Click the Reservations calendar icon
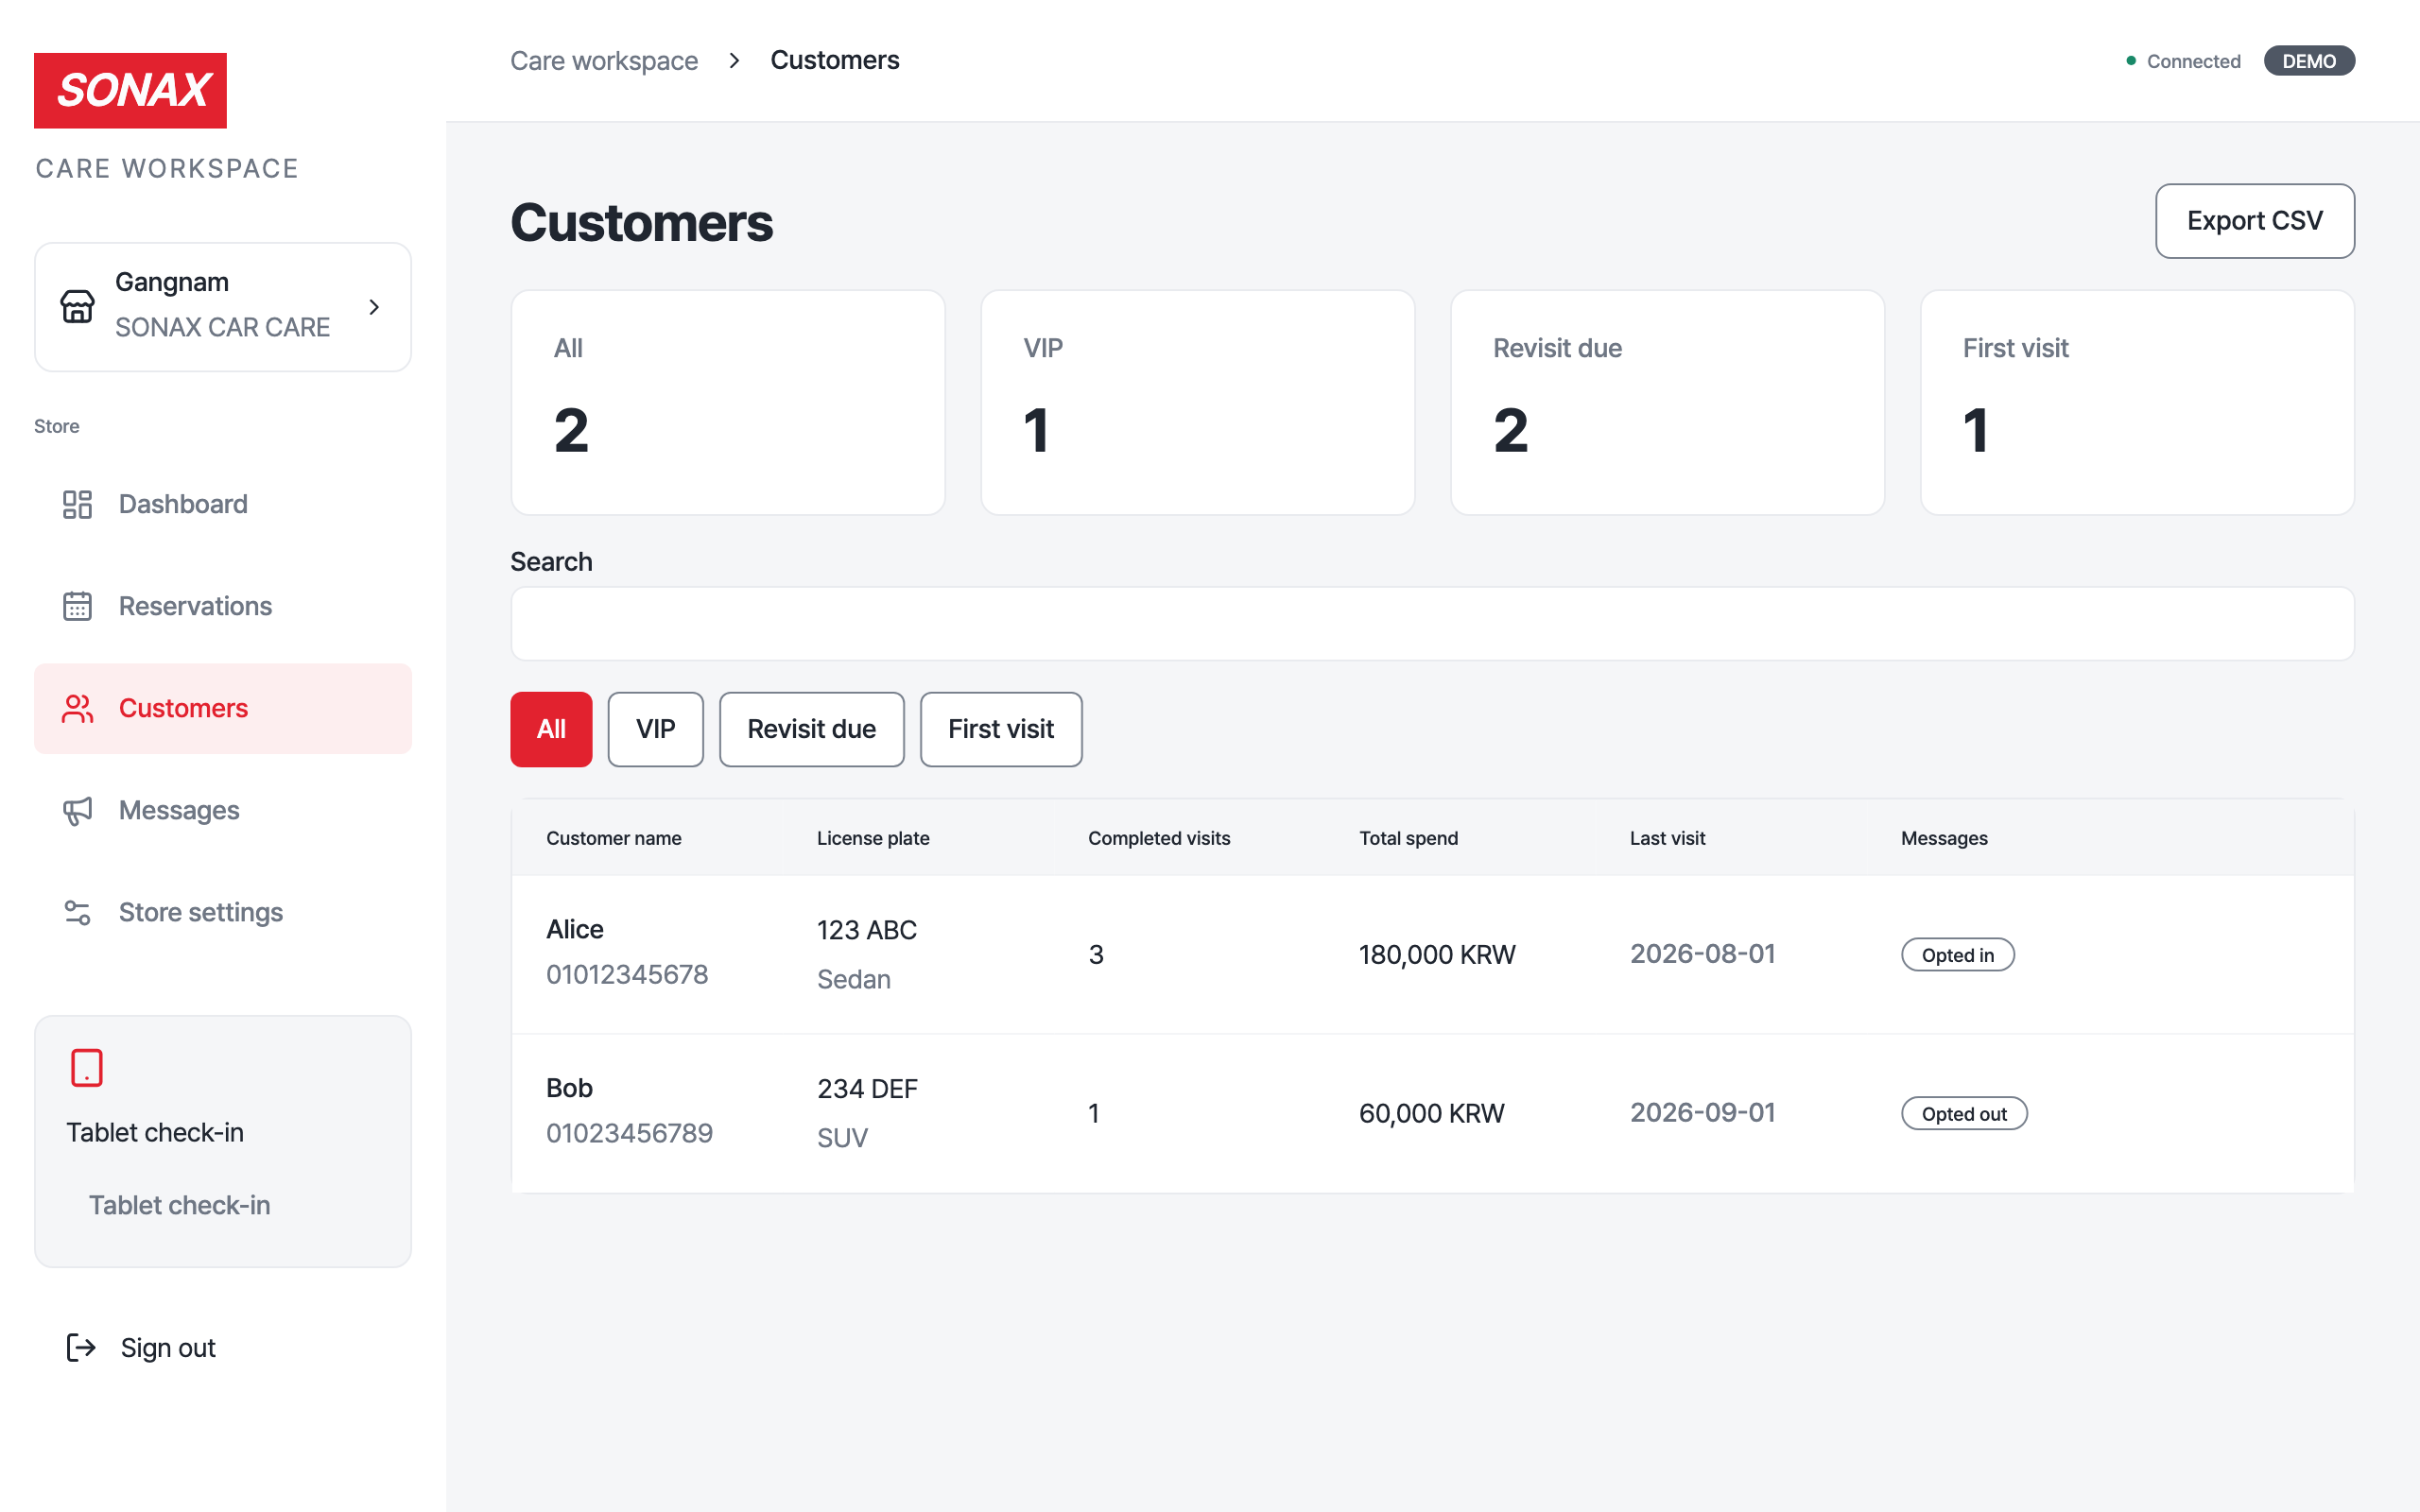Image resolution: width=2420 pixels, height=1512 pixels. coord(77,606)
